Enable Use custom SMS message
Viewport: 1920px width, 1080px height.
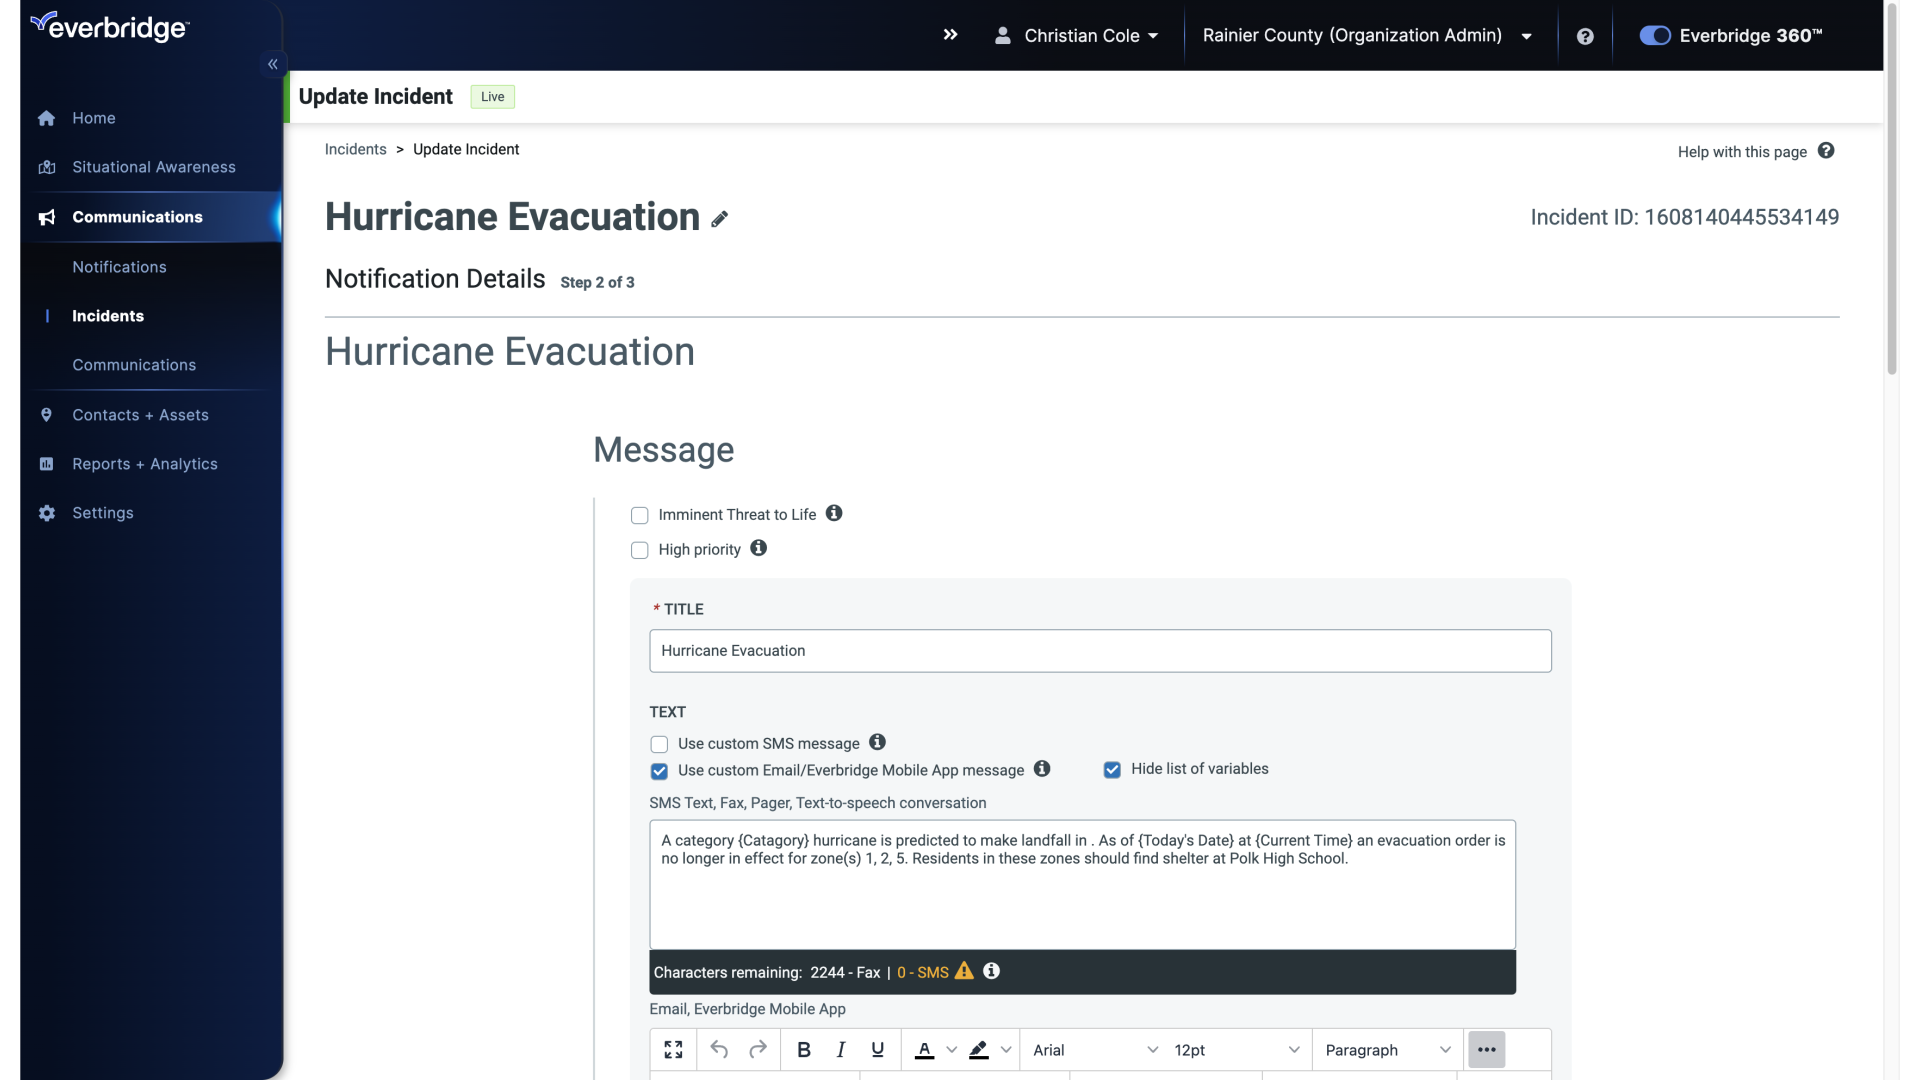[x=659, y=745]
